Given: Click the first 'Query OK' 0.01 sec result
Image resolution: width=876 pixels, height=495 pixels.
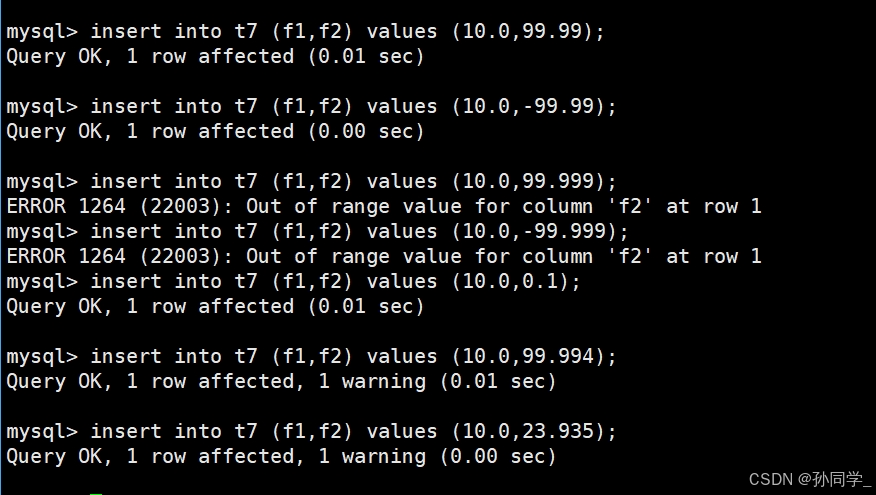Looking at the screenshot, I should click(x=215, y=56).
